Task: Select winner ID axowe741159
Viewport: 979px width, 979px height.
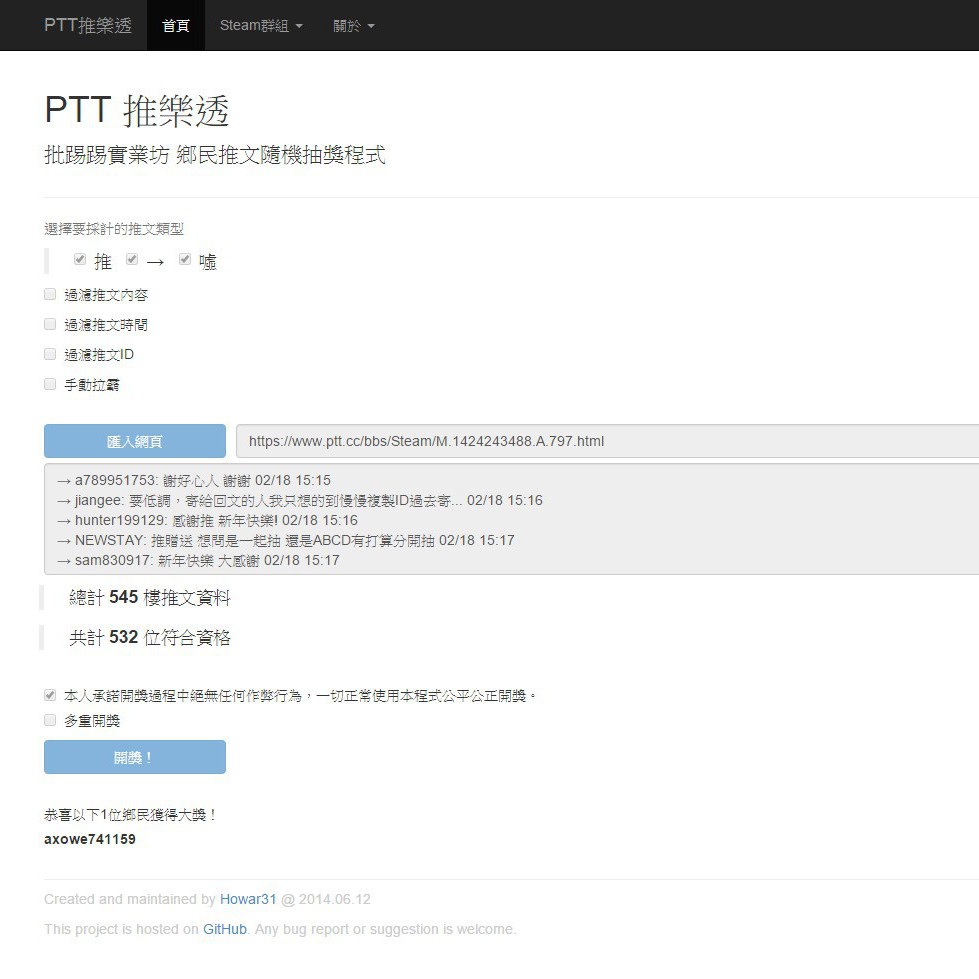Action: (90, 839)
